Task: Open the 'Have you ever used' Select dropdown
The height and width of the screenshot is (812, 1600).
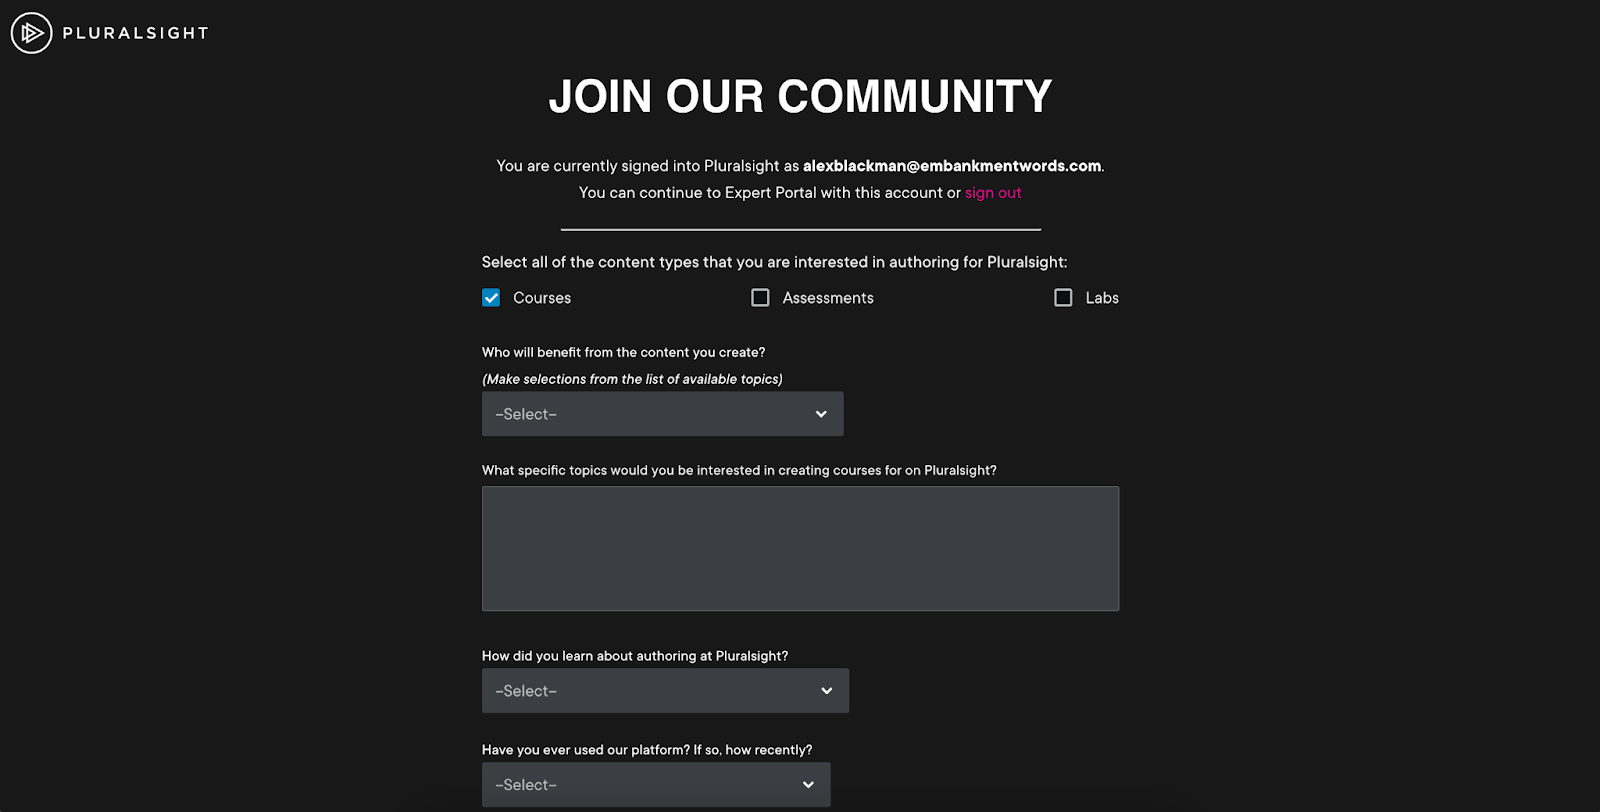Action: pos(655,784)
